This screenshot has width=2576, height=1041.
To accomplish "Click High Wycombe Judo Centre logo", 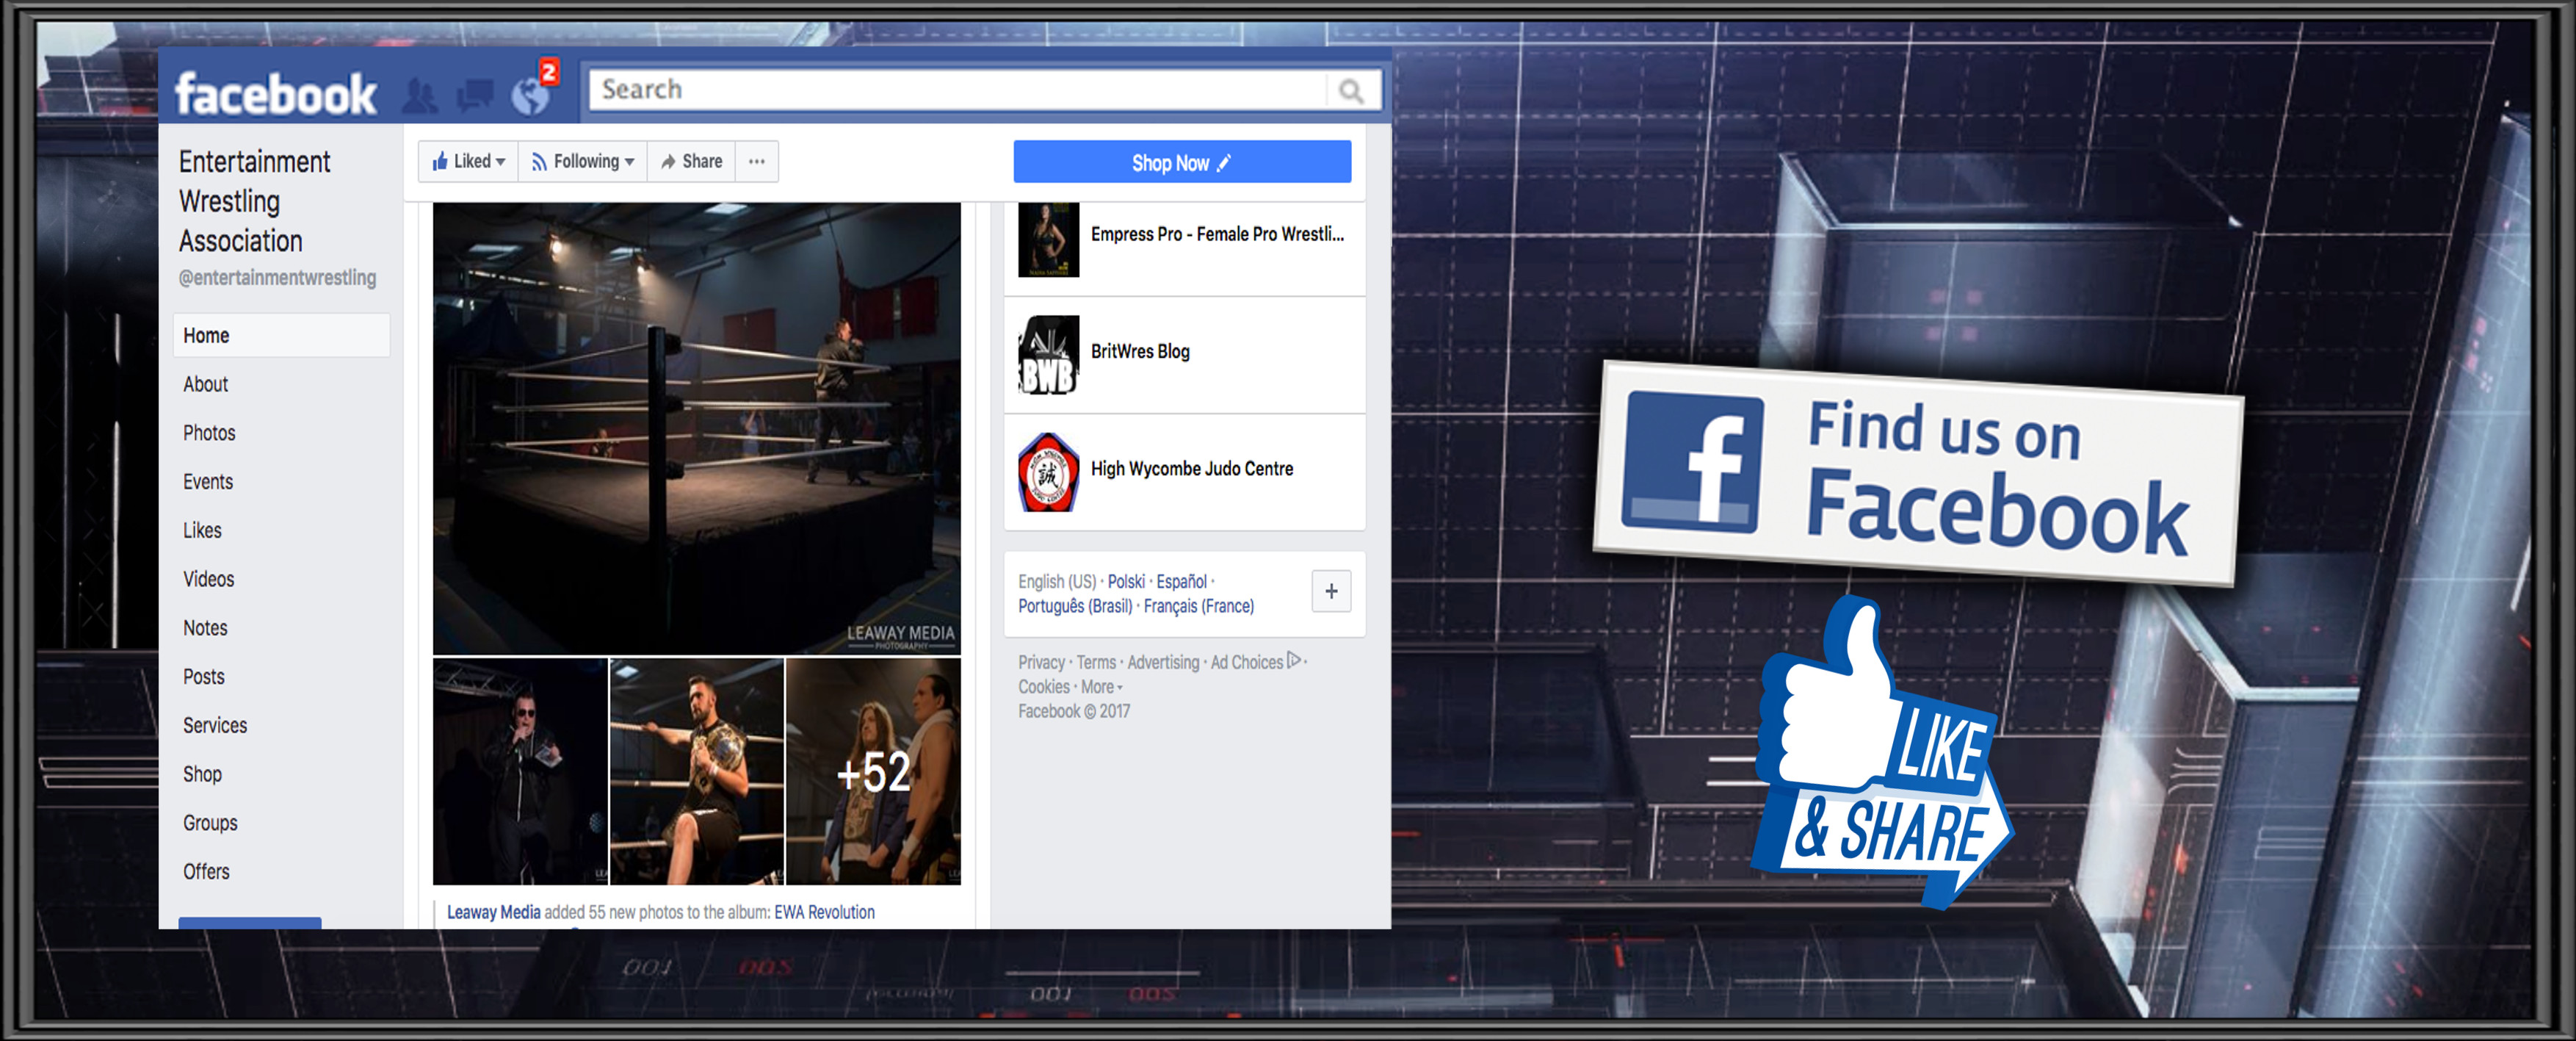I will tap(1048, 471).
